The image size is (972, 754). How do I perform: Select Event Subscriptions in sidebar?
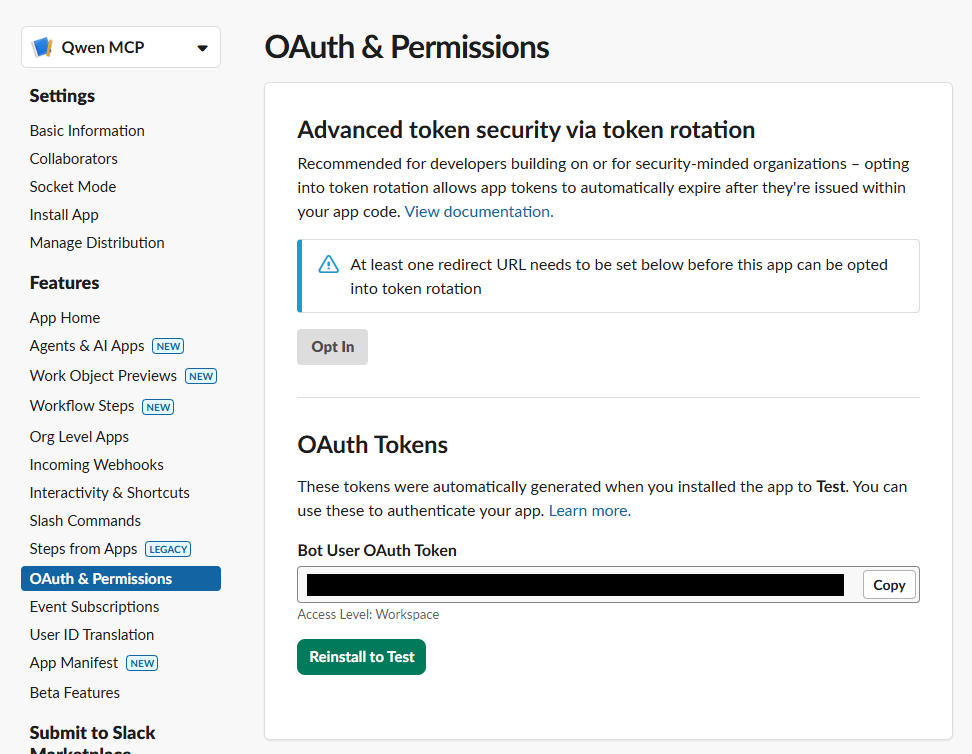pos(94,607)
